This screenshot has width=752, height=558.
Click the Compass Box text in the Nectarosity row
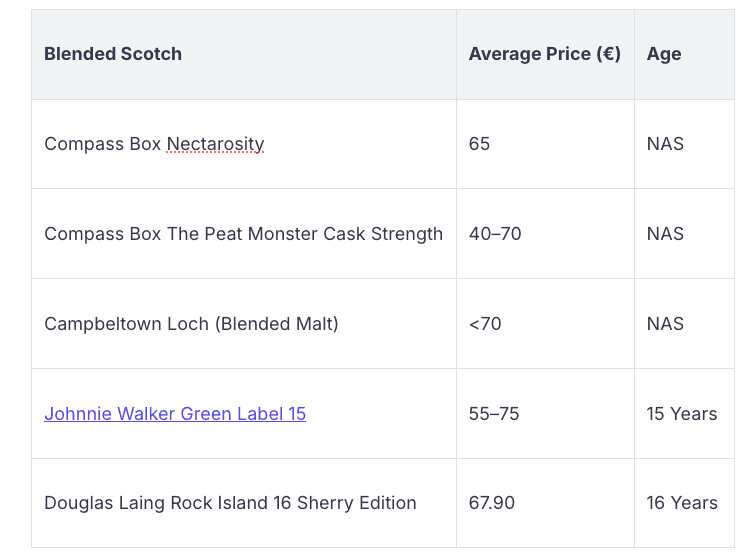tap(102, 144)
